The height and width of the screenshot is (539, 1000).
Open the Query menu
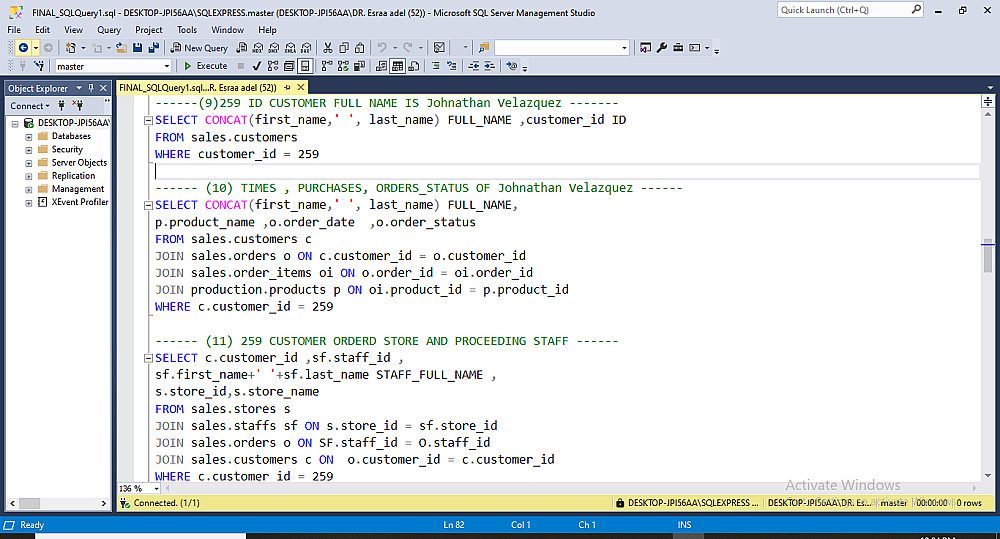[x=109, y=30]
